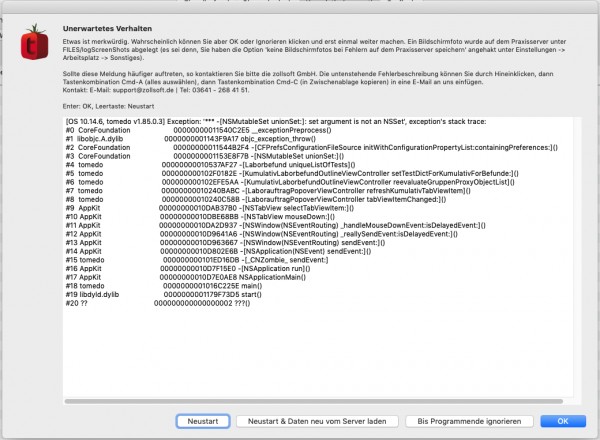Select stack line #2 CFPrefsConfigurationFileSource
This screenshot has height=440, width=600.
311,148
